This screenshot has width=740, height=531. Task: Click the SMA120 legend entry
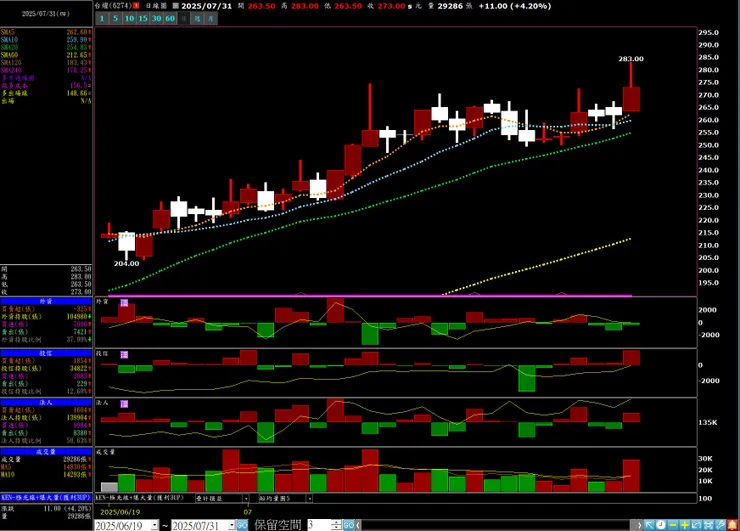[x=46, y=62]
